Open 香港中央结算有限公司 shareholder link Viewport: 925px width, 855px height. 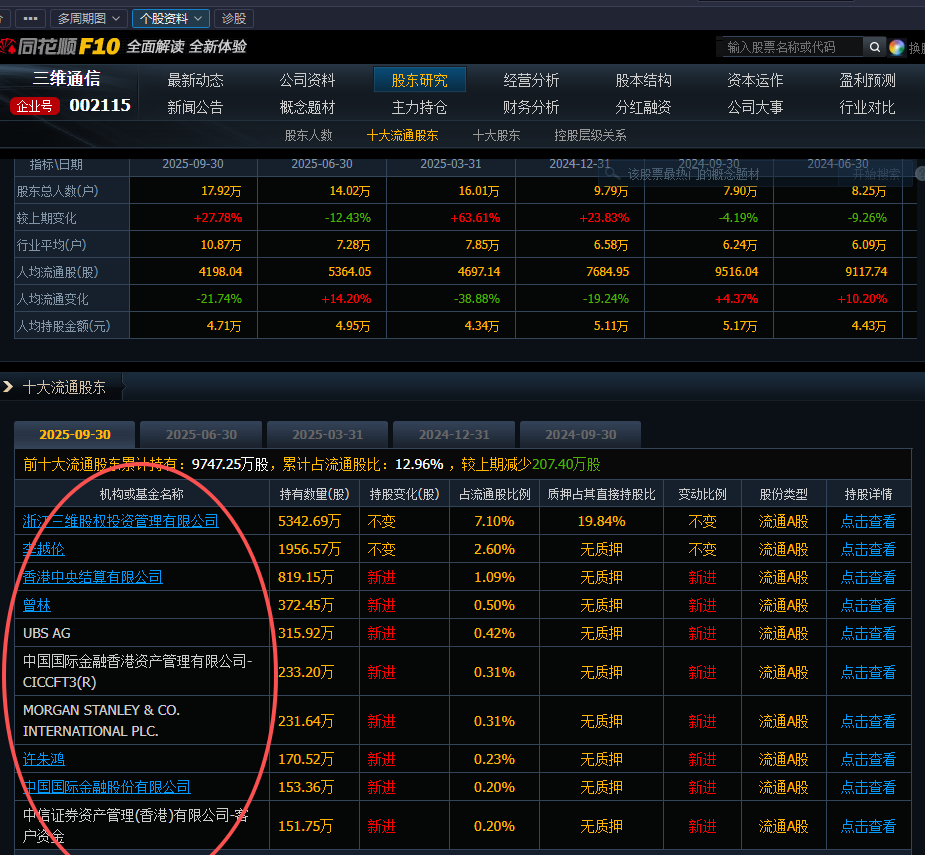pyautogui.click(x=92, y=577)
